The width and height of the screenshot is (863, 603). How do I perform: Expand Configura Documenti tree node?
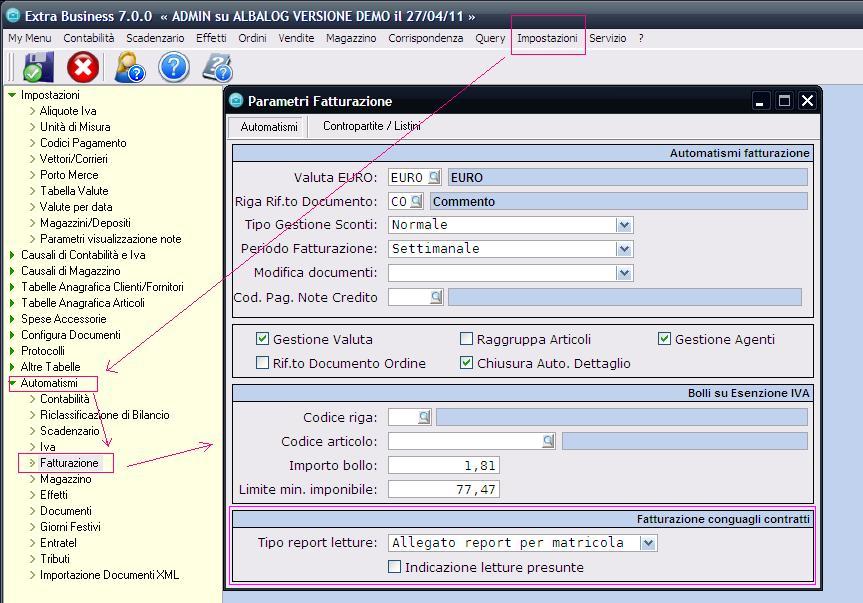tap(12, 335)
